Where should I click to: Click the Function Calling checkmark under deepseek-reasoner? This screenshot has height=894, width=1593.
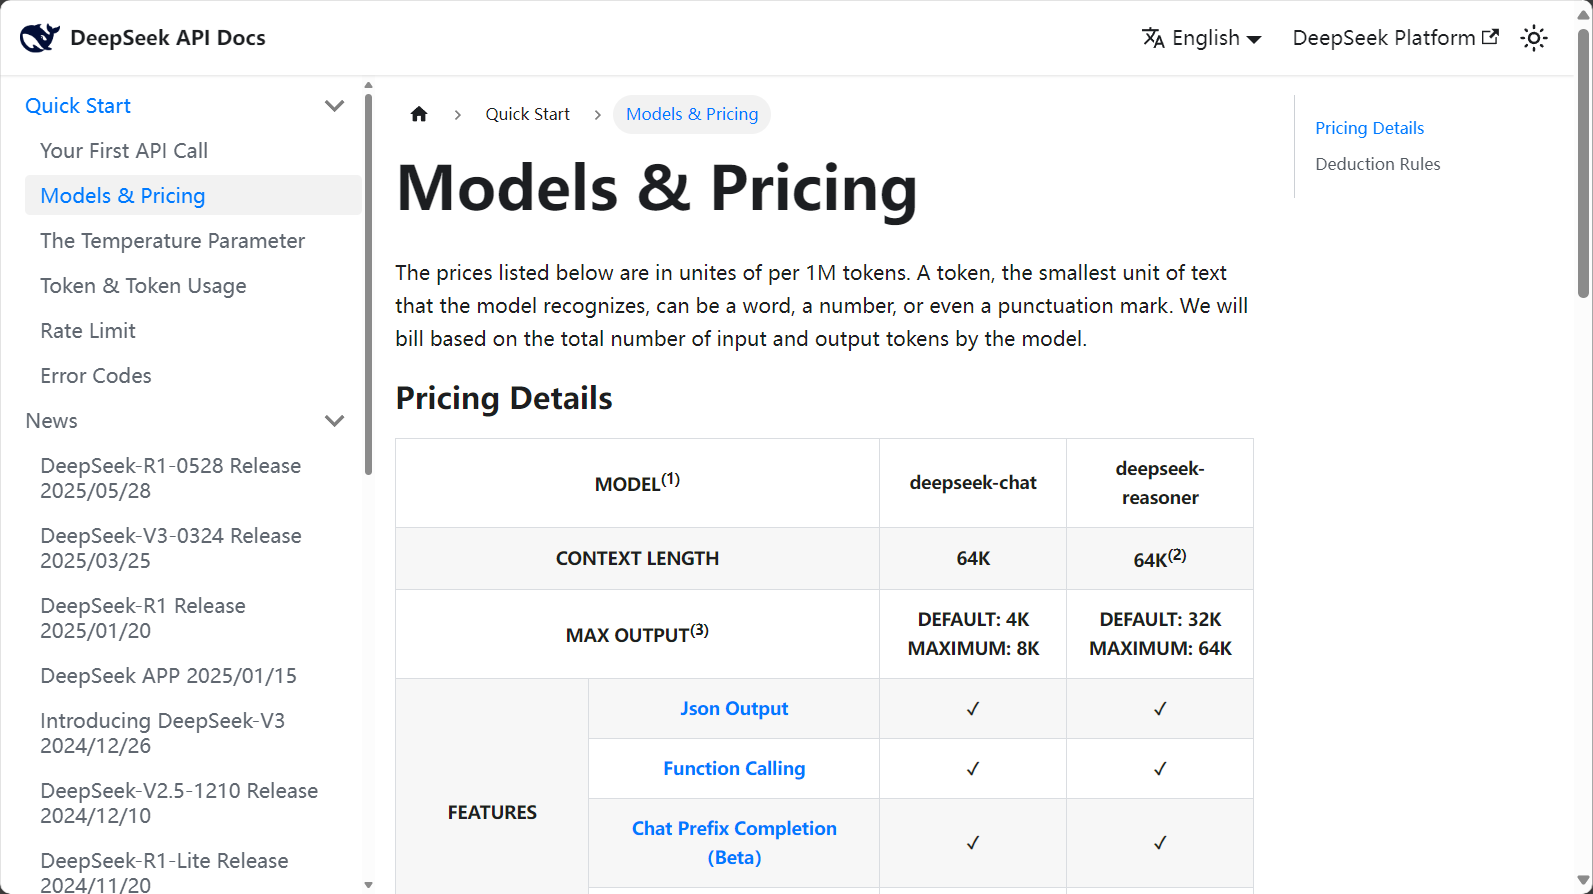click(x=1160, y=769)
